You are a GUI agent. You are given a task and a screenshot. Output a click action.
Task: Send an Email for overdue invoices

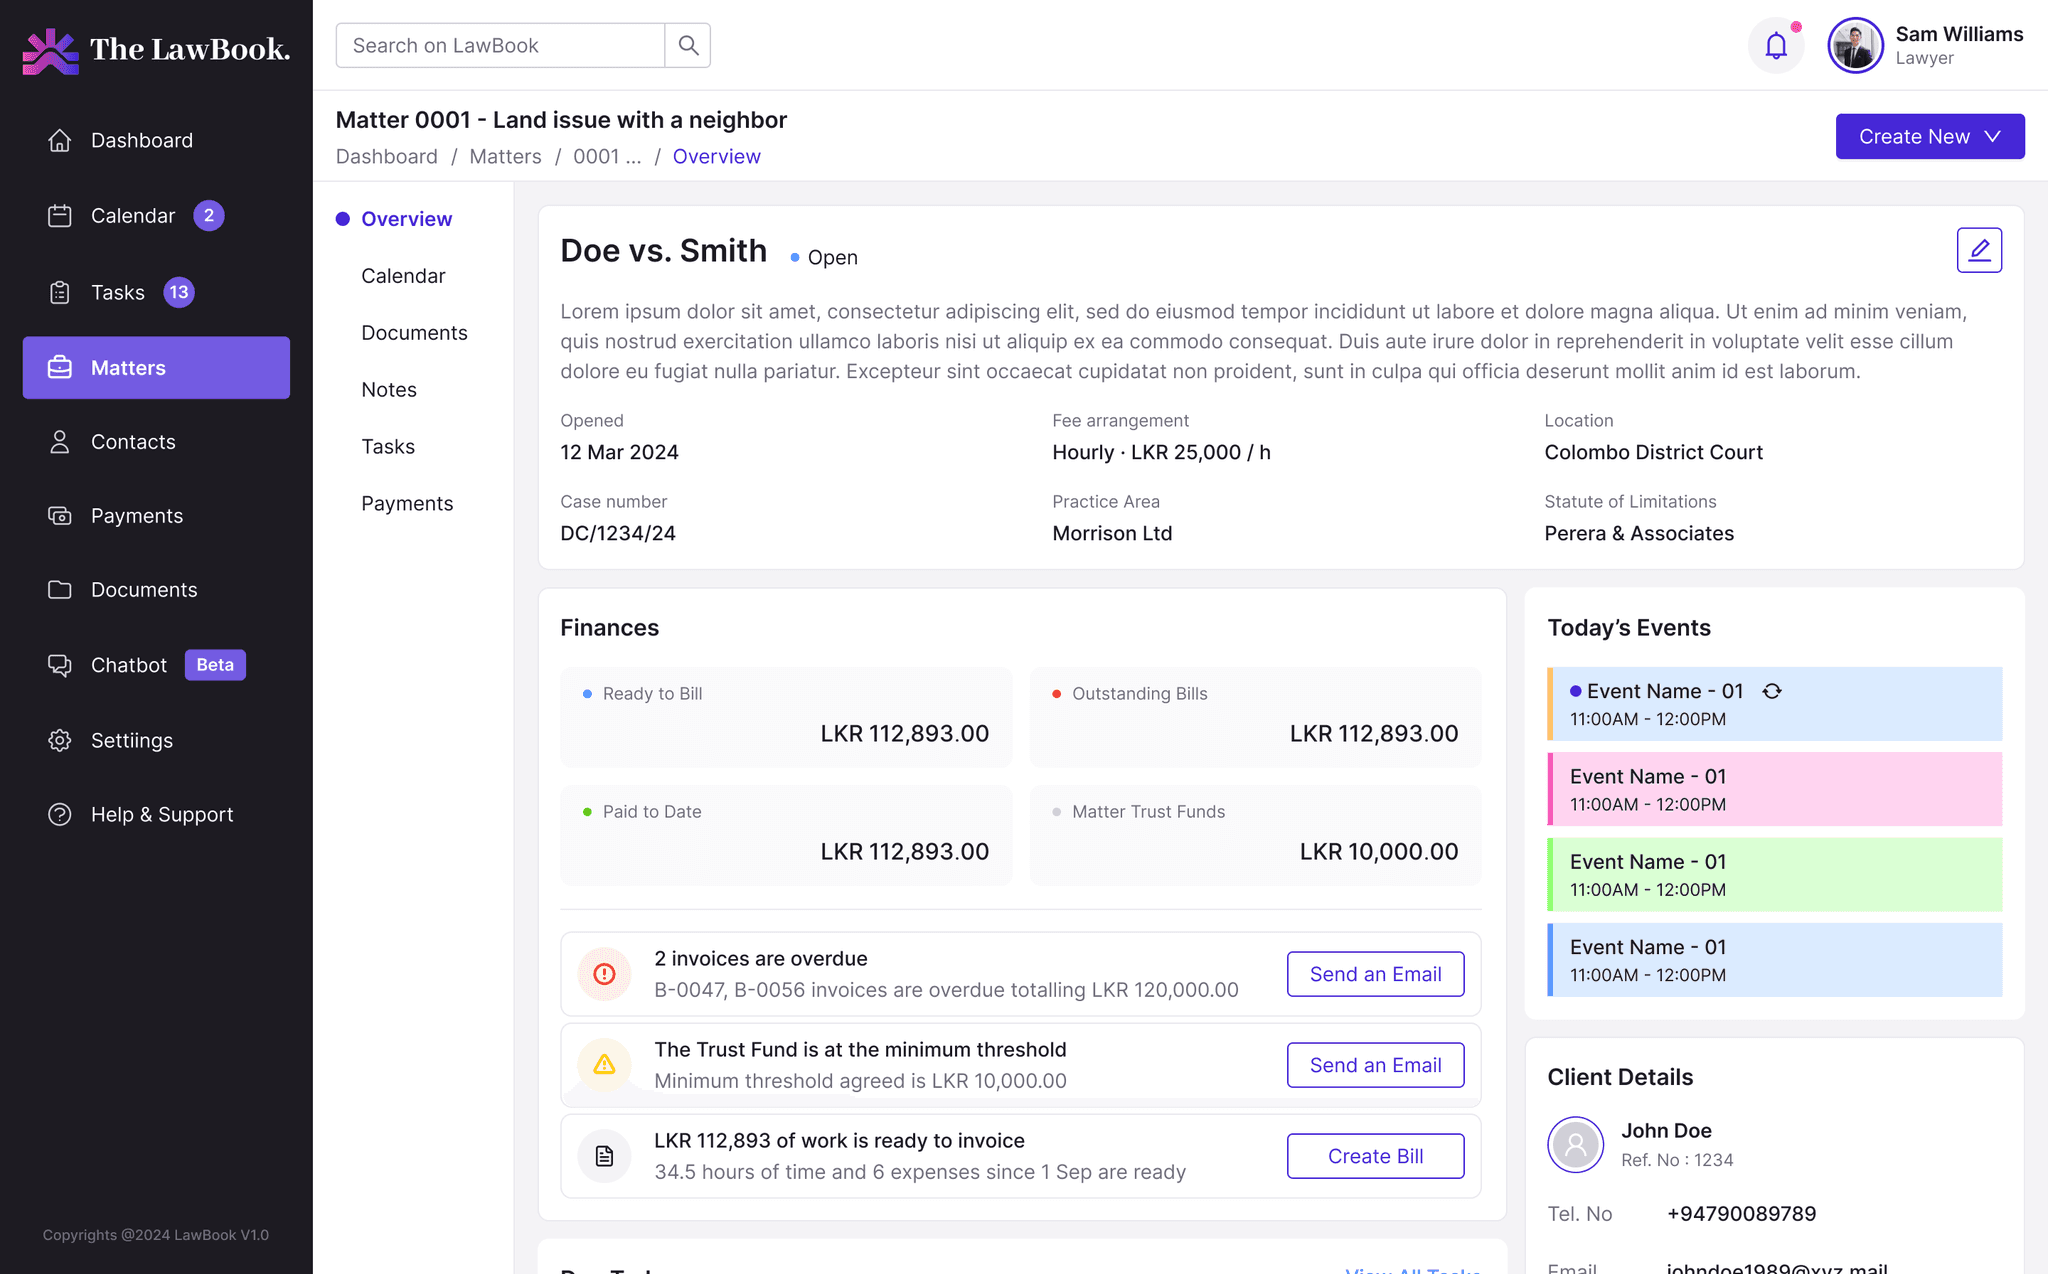(1375, 974)
